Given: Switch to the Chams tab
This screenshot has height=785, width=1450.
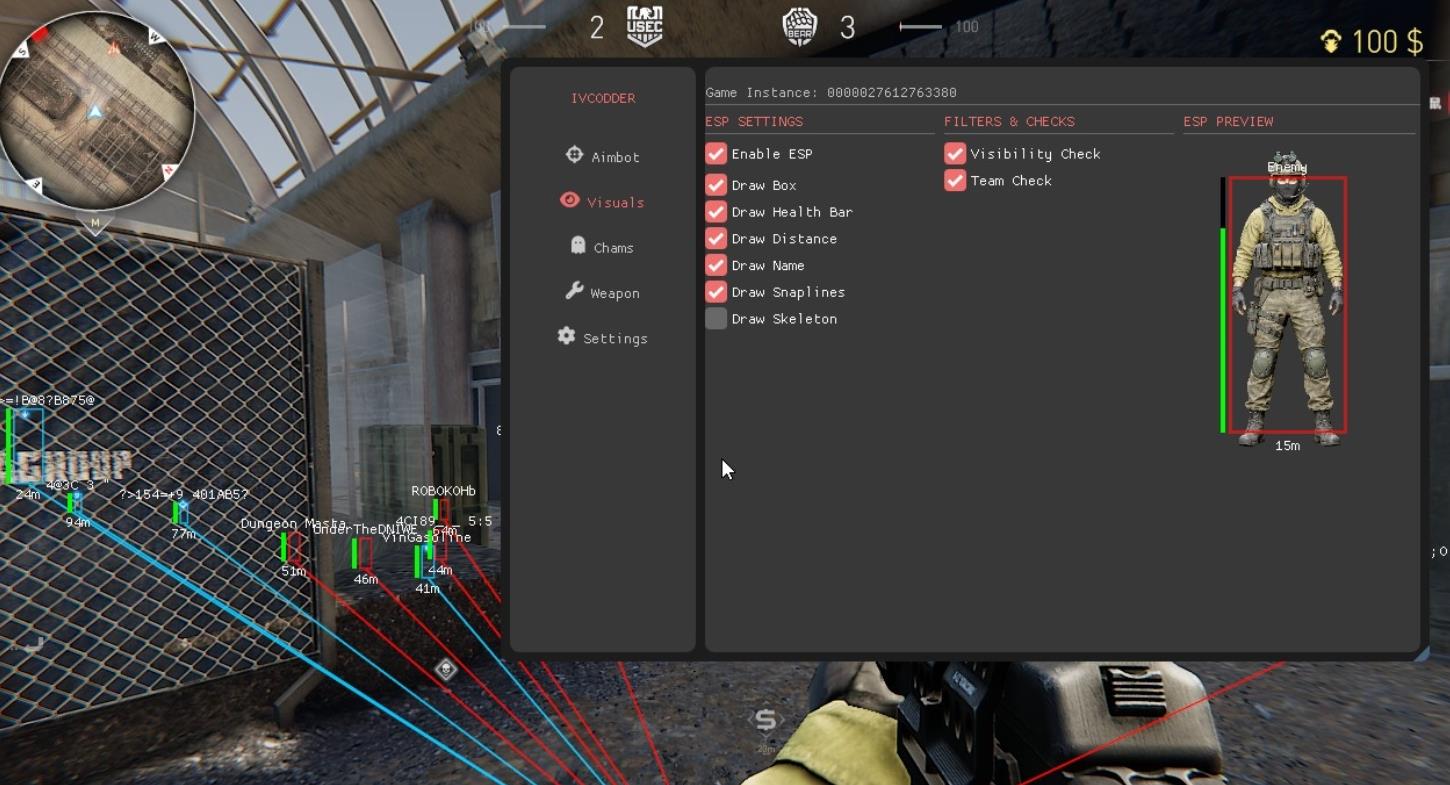Looking at the screenshot, I should [x=603, y=247].
